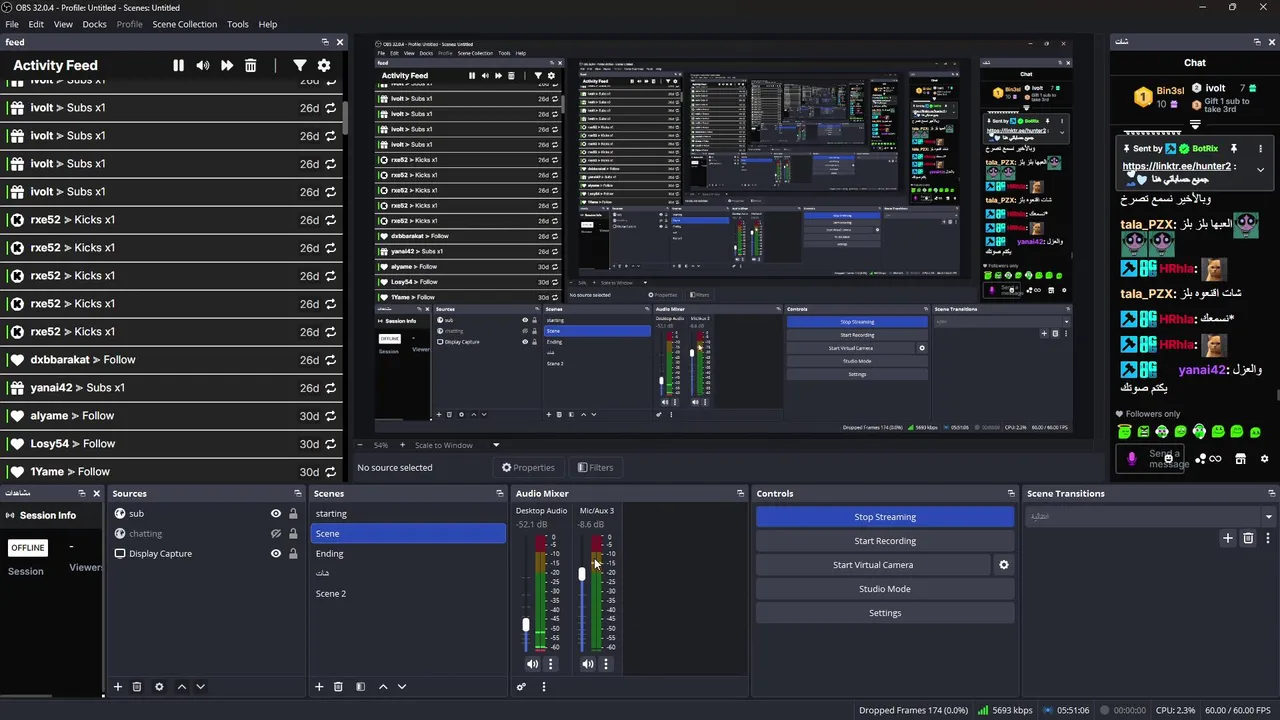Pause the Activity Feed

point(178,65)
